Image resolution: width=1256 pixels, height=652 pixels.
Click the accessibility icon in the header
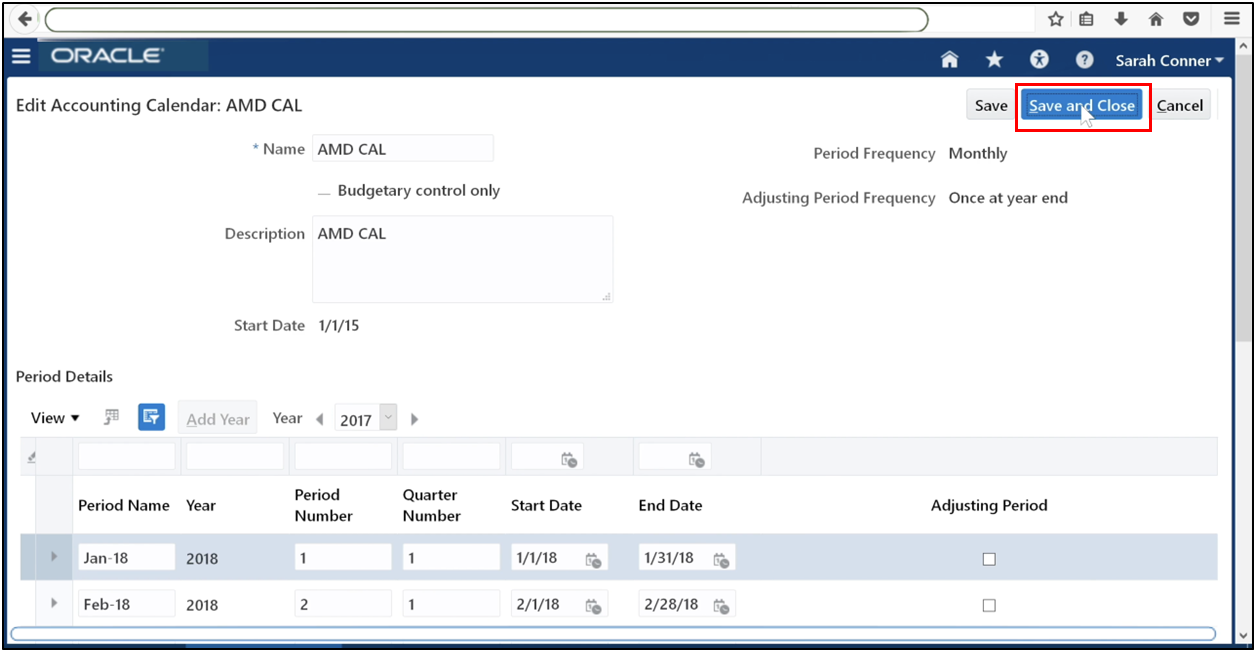[1039, 59]
